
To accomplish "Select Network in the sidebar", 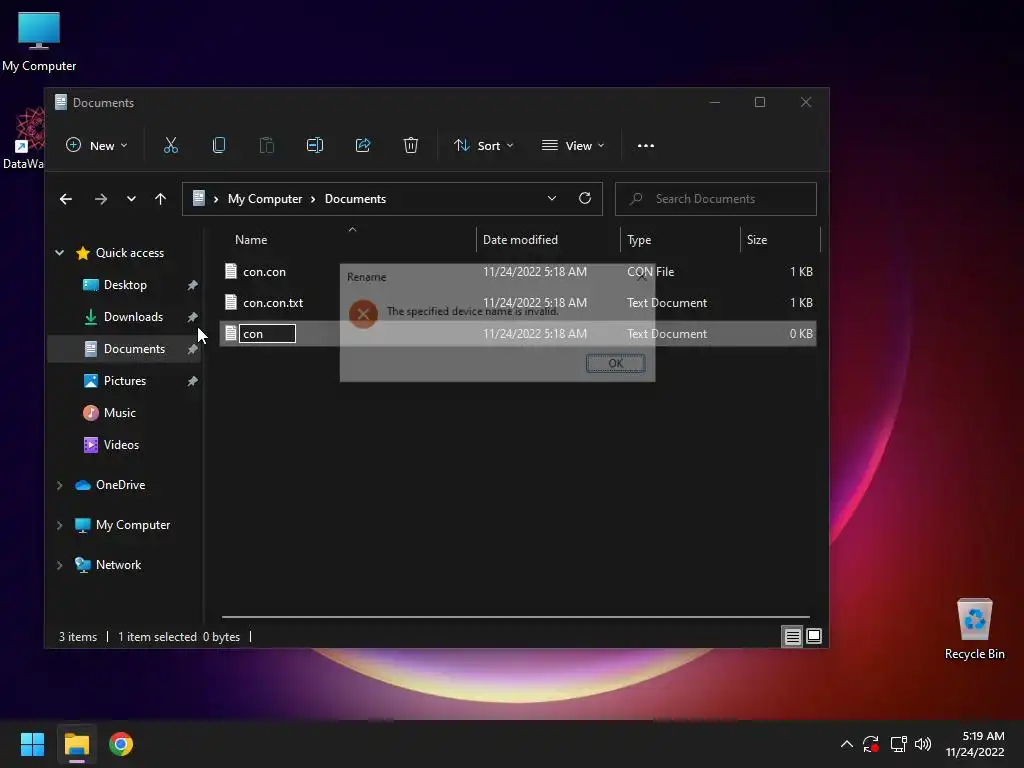I will (x=118, y=565).
